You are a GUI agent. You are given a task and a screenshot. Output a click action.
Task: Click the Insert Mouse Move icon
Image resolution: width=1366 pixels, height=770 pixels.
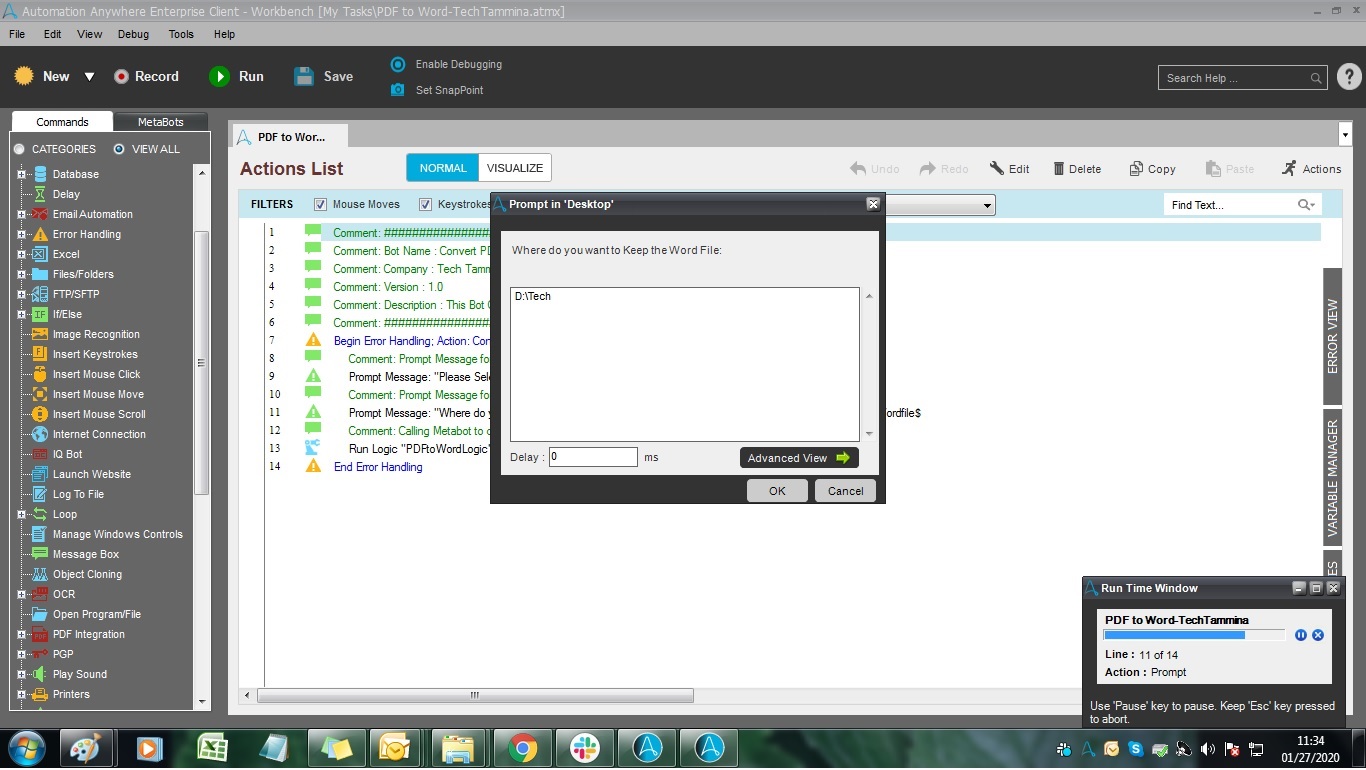(40, 394)
